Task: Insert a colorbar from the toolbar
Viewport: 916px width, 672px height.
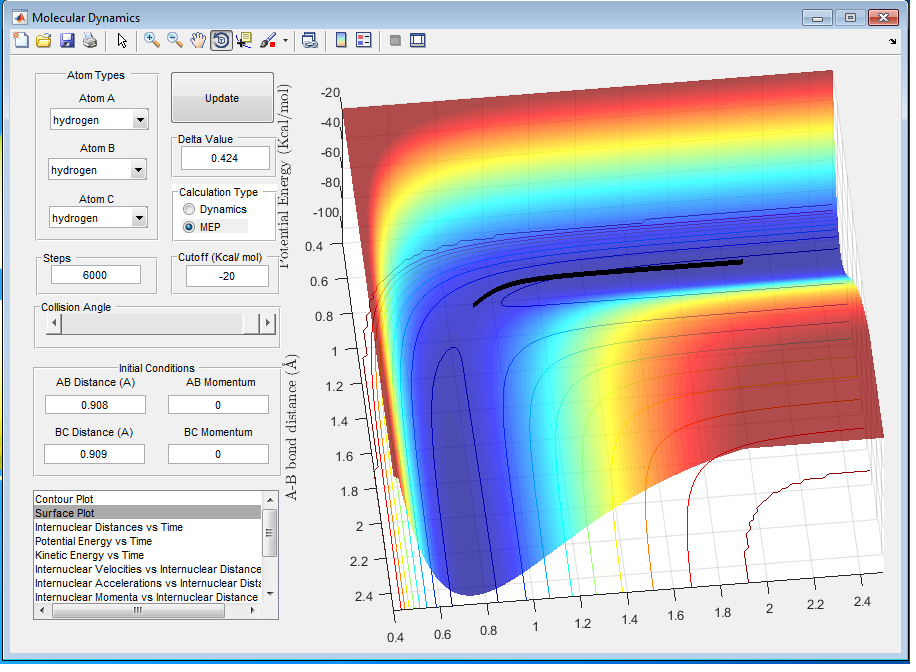Action: [x=341, y=41]
